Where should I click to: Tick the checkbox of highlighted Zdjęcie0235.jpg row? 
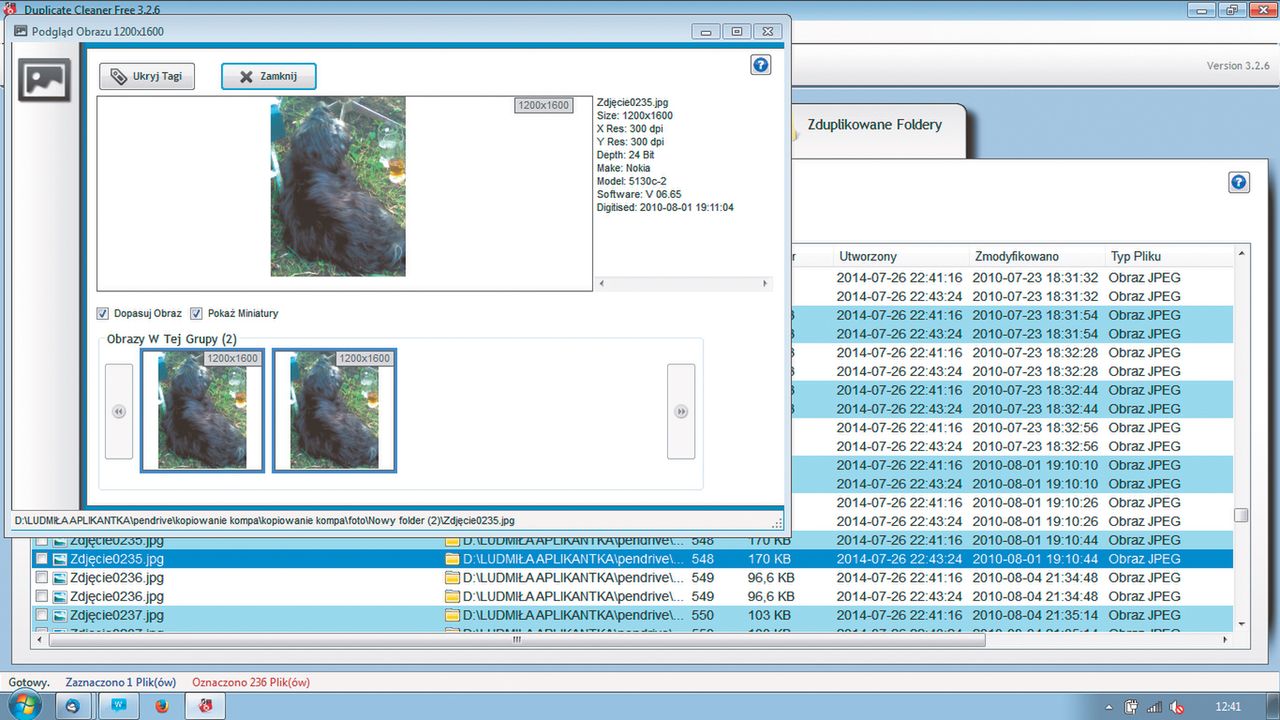click(42, 559)
